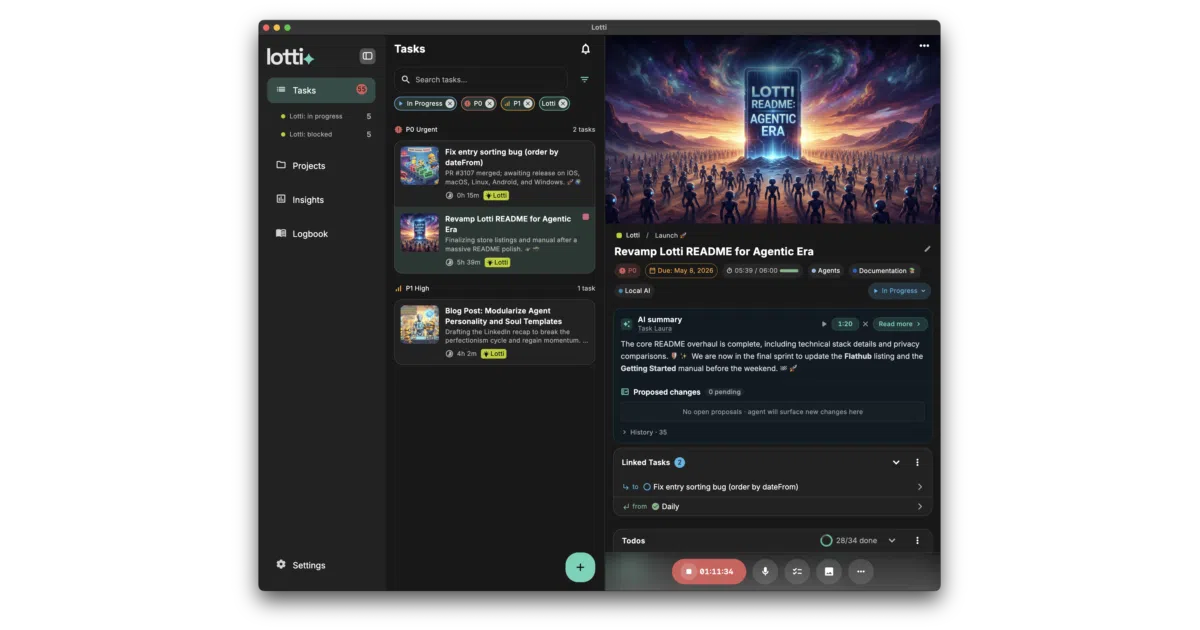Expand the History · 35 section

point(645,432)
